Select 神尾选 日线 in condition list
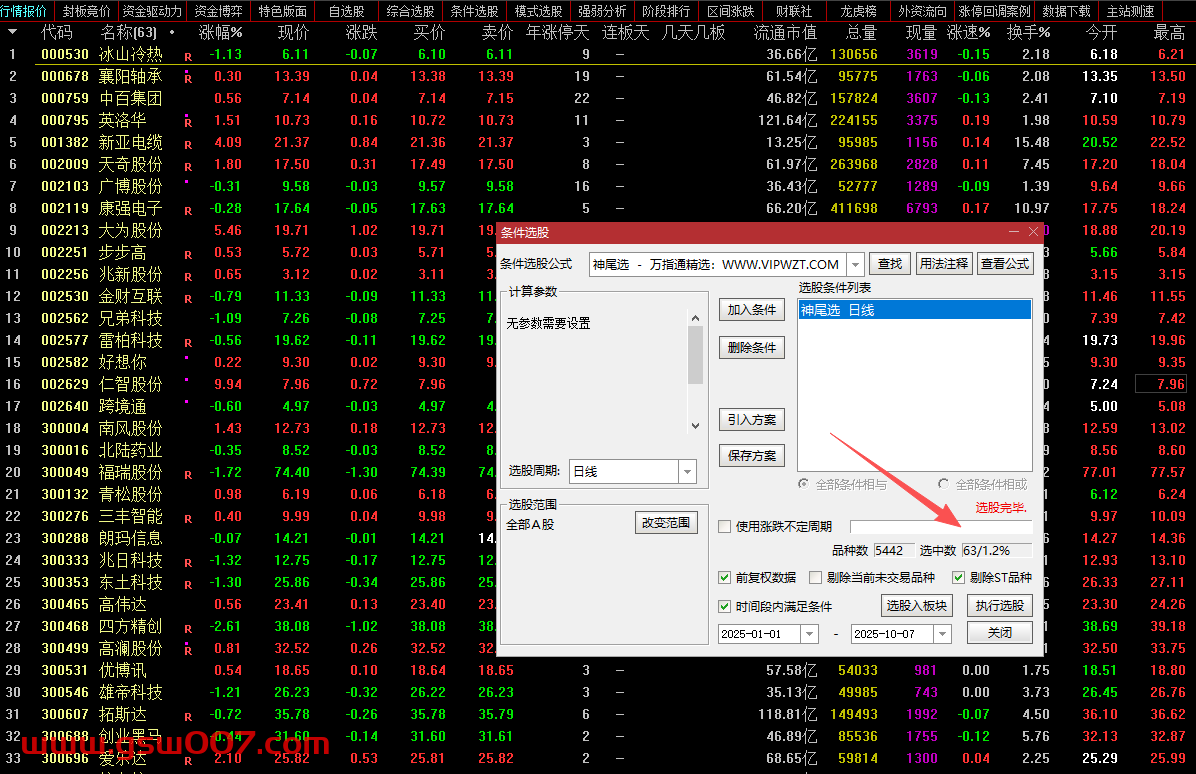1196x774 pixels. [914, 310]
